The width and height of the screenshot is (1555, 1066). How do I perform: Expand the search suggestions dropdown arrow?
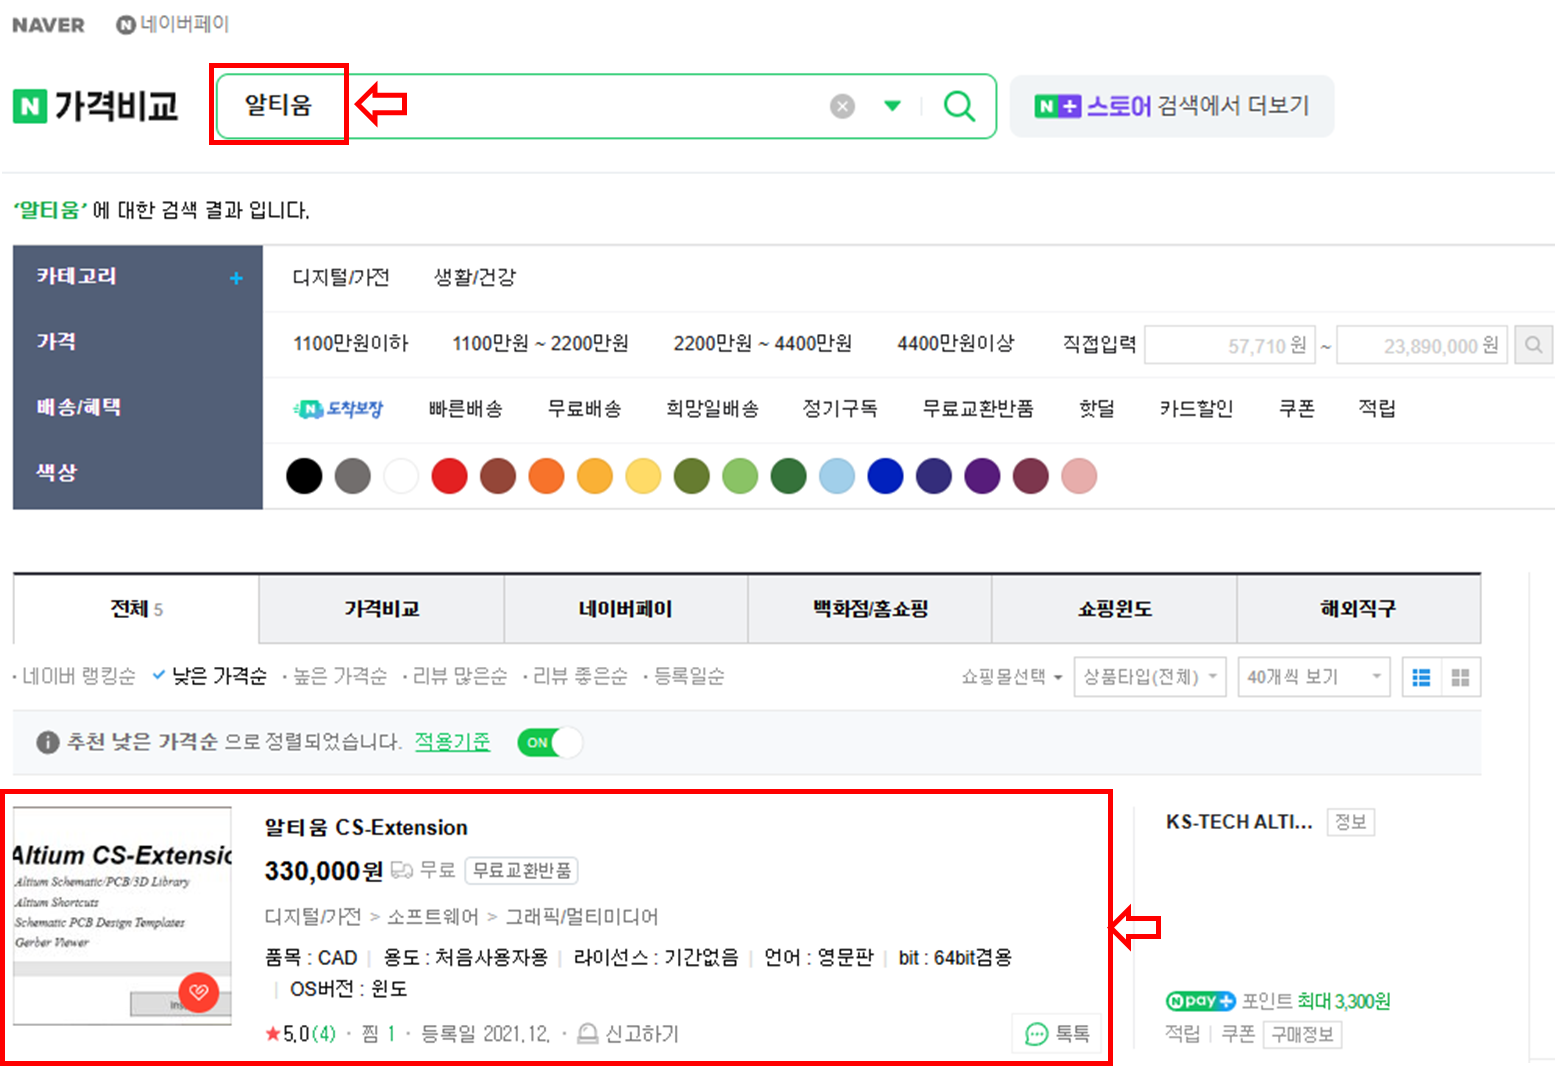click(893, 105)
